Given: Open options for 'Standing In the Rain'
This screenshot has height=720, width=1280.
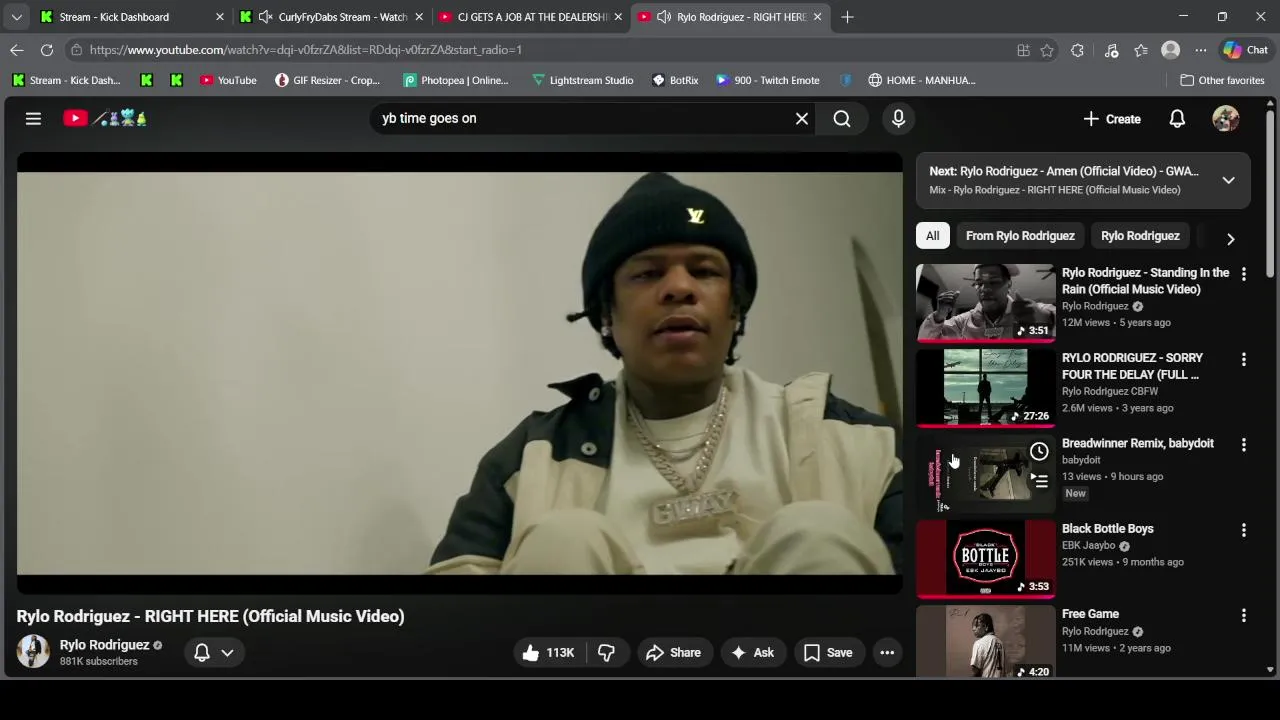Looking at the screenshot, I should coord(1243,273).
